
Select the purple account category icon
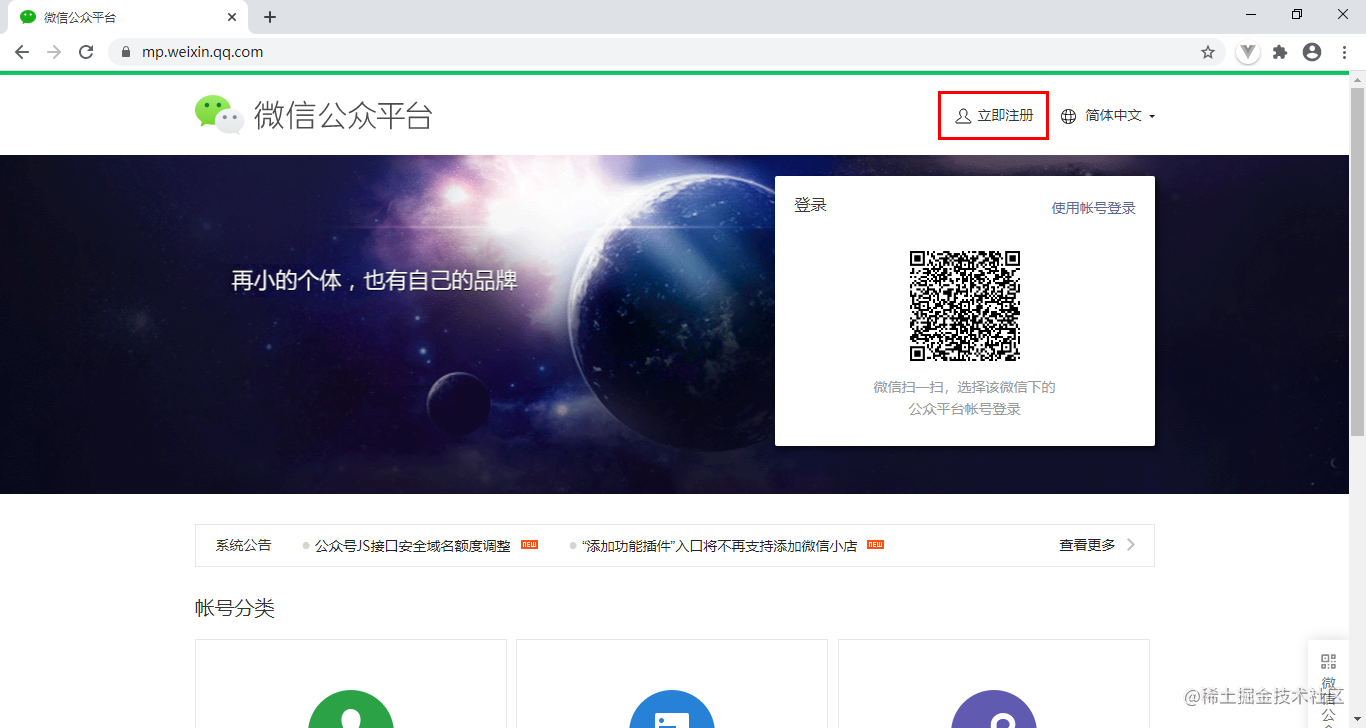[x=993, y=714]
